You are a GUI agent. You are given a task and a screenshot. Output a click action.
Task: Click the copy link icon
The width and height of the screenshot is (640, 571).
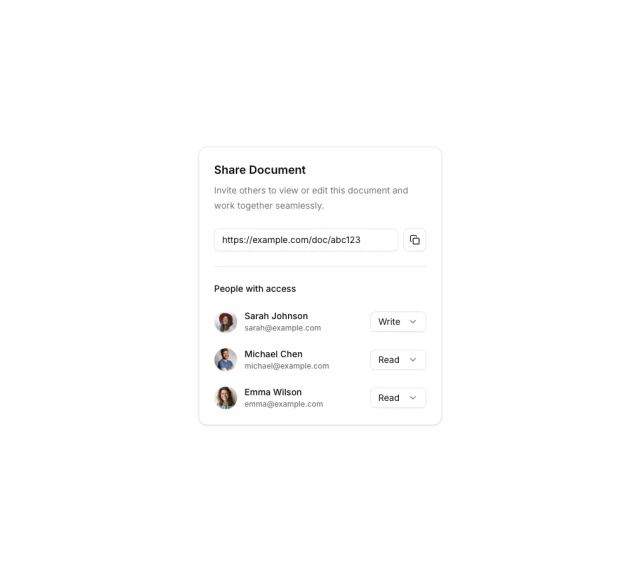(x=415, y=240)
